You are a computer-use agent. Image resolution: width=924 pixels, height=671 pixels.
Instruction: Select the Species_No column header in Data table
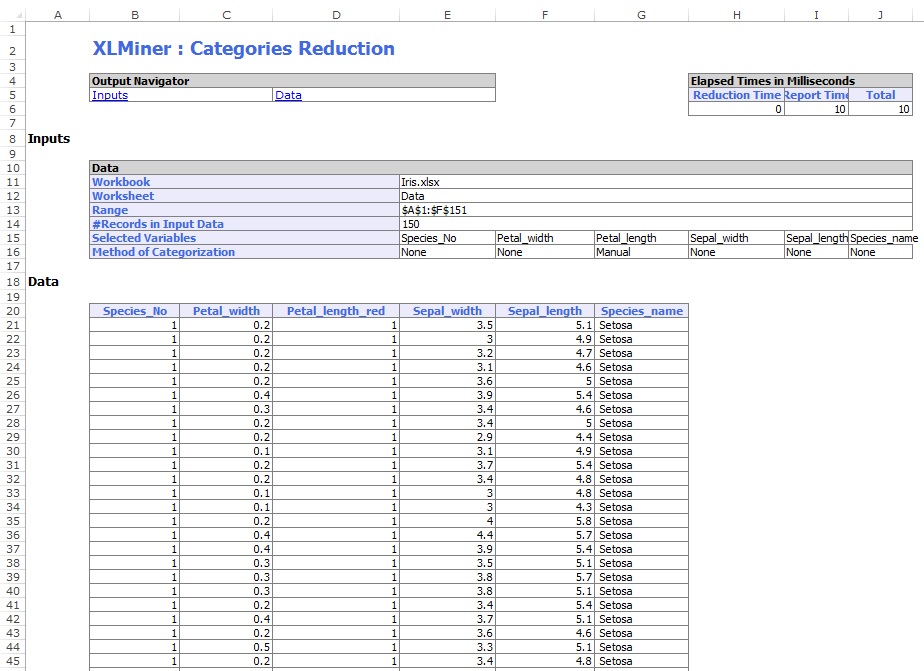pyautogui.click(x=135, y=311)
